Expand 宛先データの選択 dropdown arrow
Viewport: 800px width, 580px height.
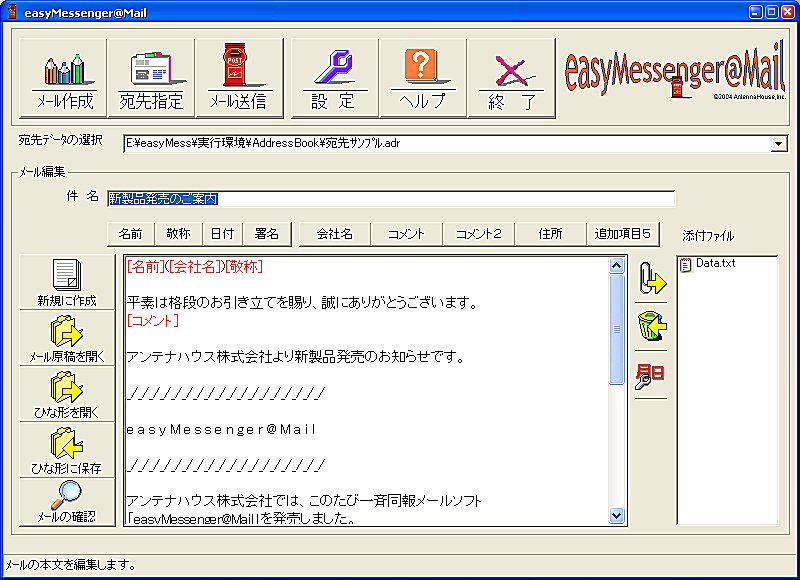click(x=778, y=144)
